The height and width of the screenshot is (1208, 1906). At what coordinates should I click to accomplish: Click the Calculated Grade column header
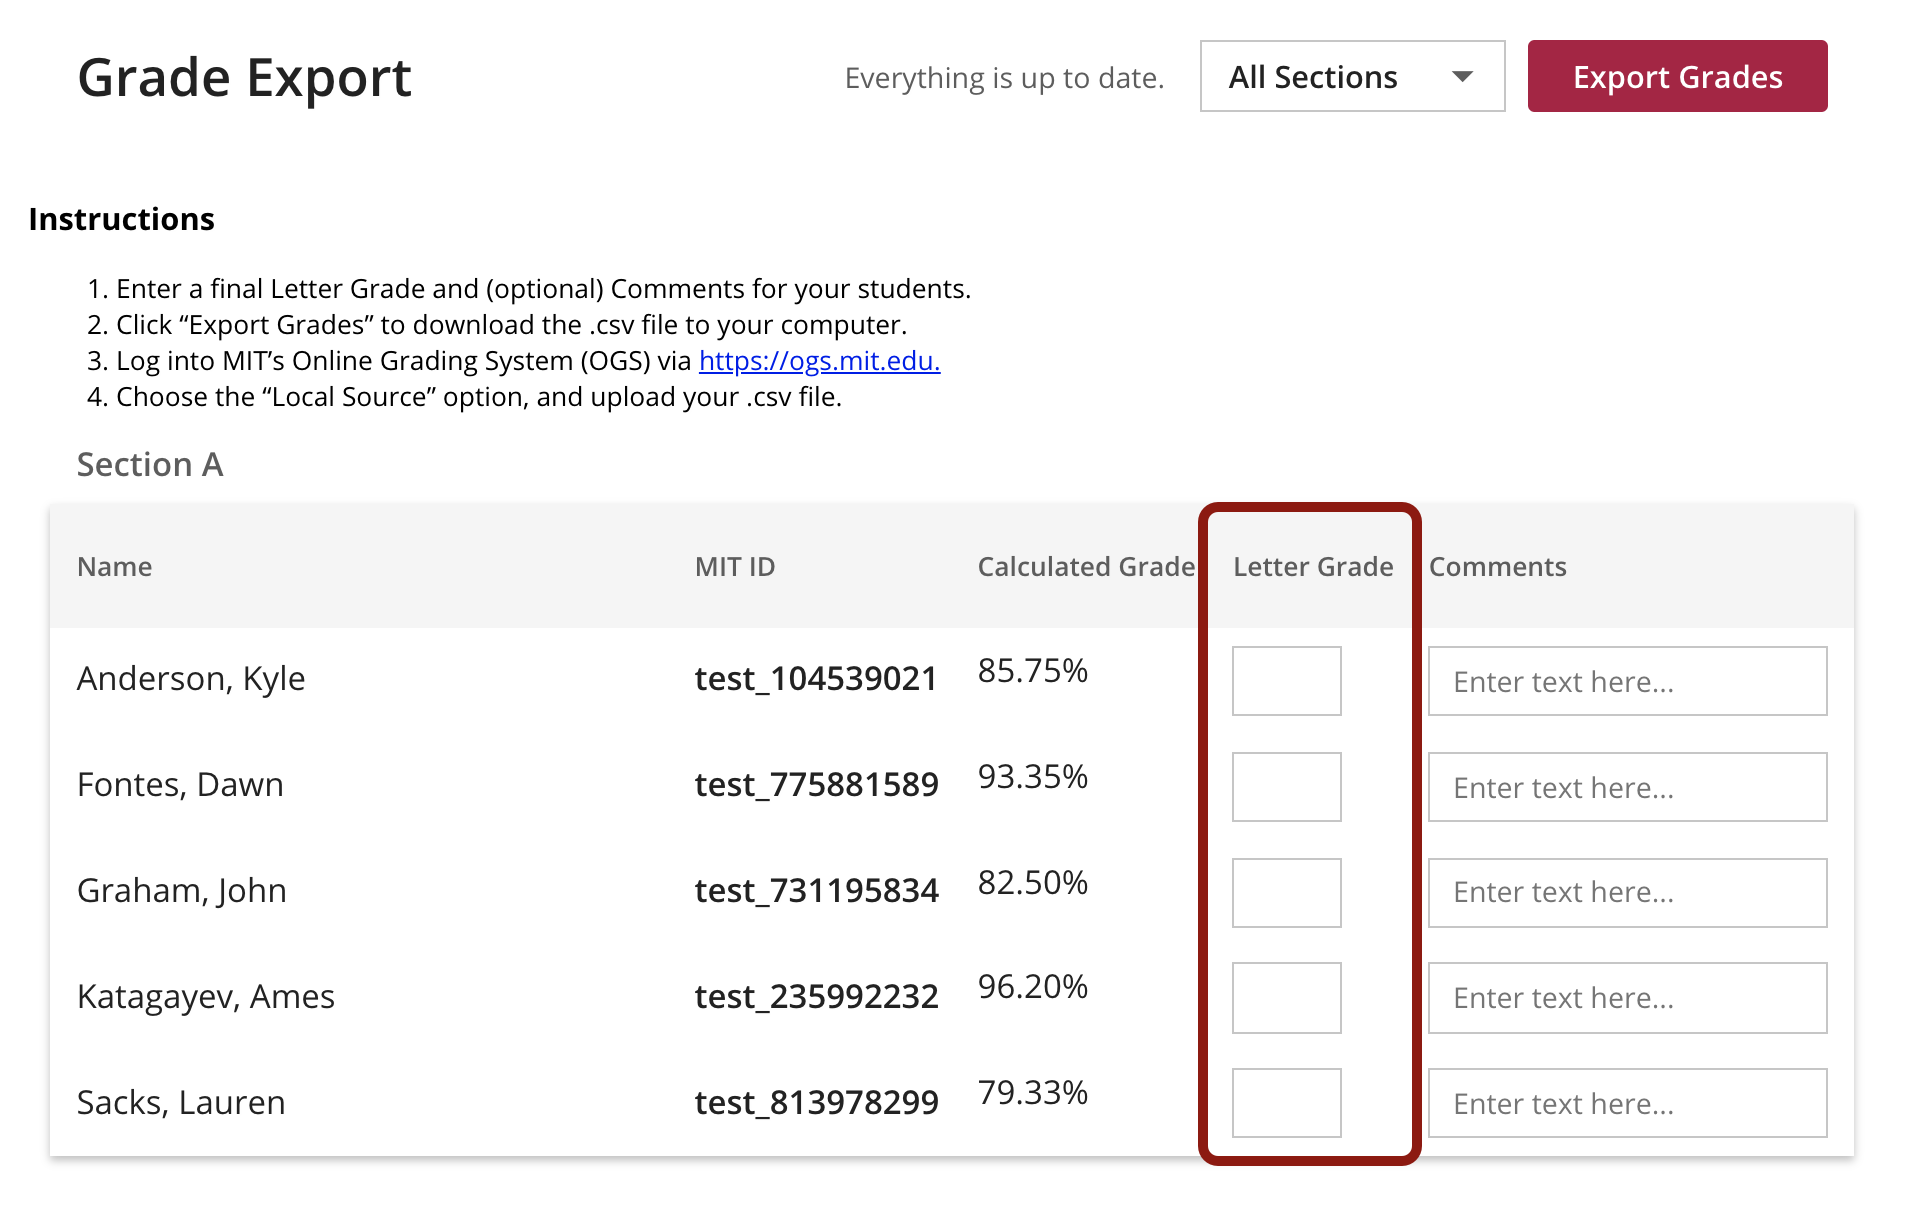tap(1086, 567)
